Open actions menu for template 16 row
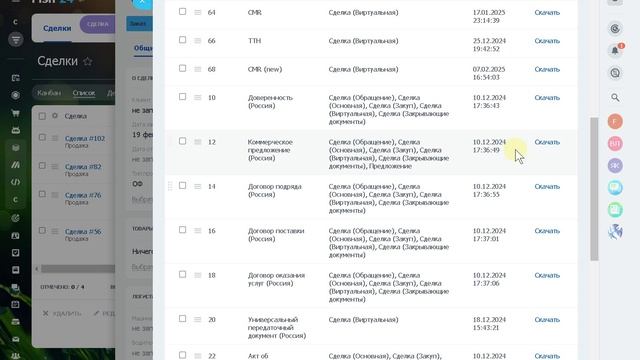Screen dimensions: 640x360 click(198, 231)
